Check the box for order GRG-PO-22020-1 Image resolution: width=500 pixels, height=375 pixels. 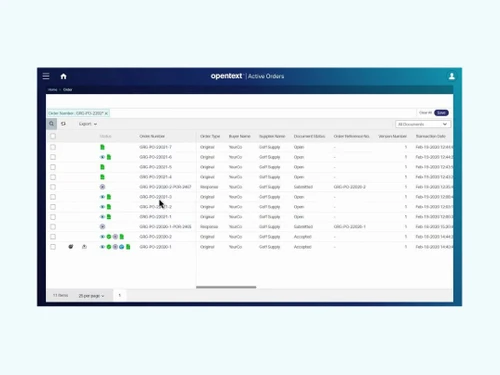click(53, 247)
